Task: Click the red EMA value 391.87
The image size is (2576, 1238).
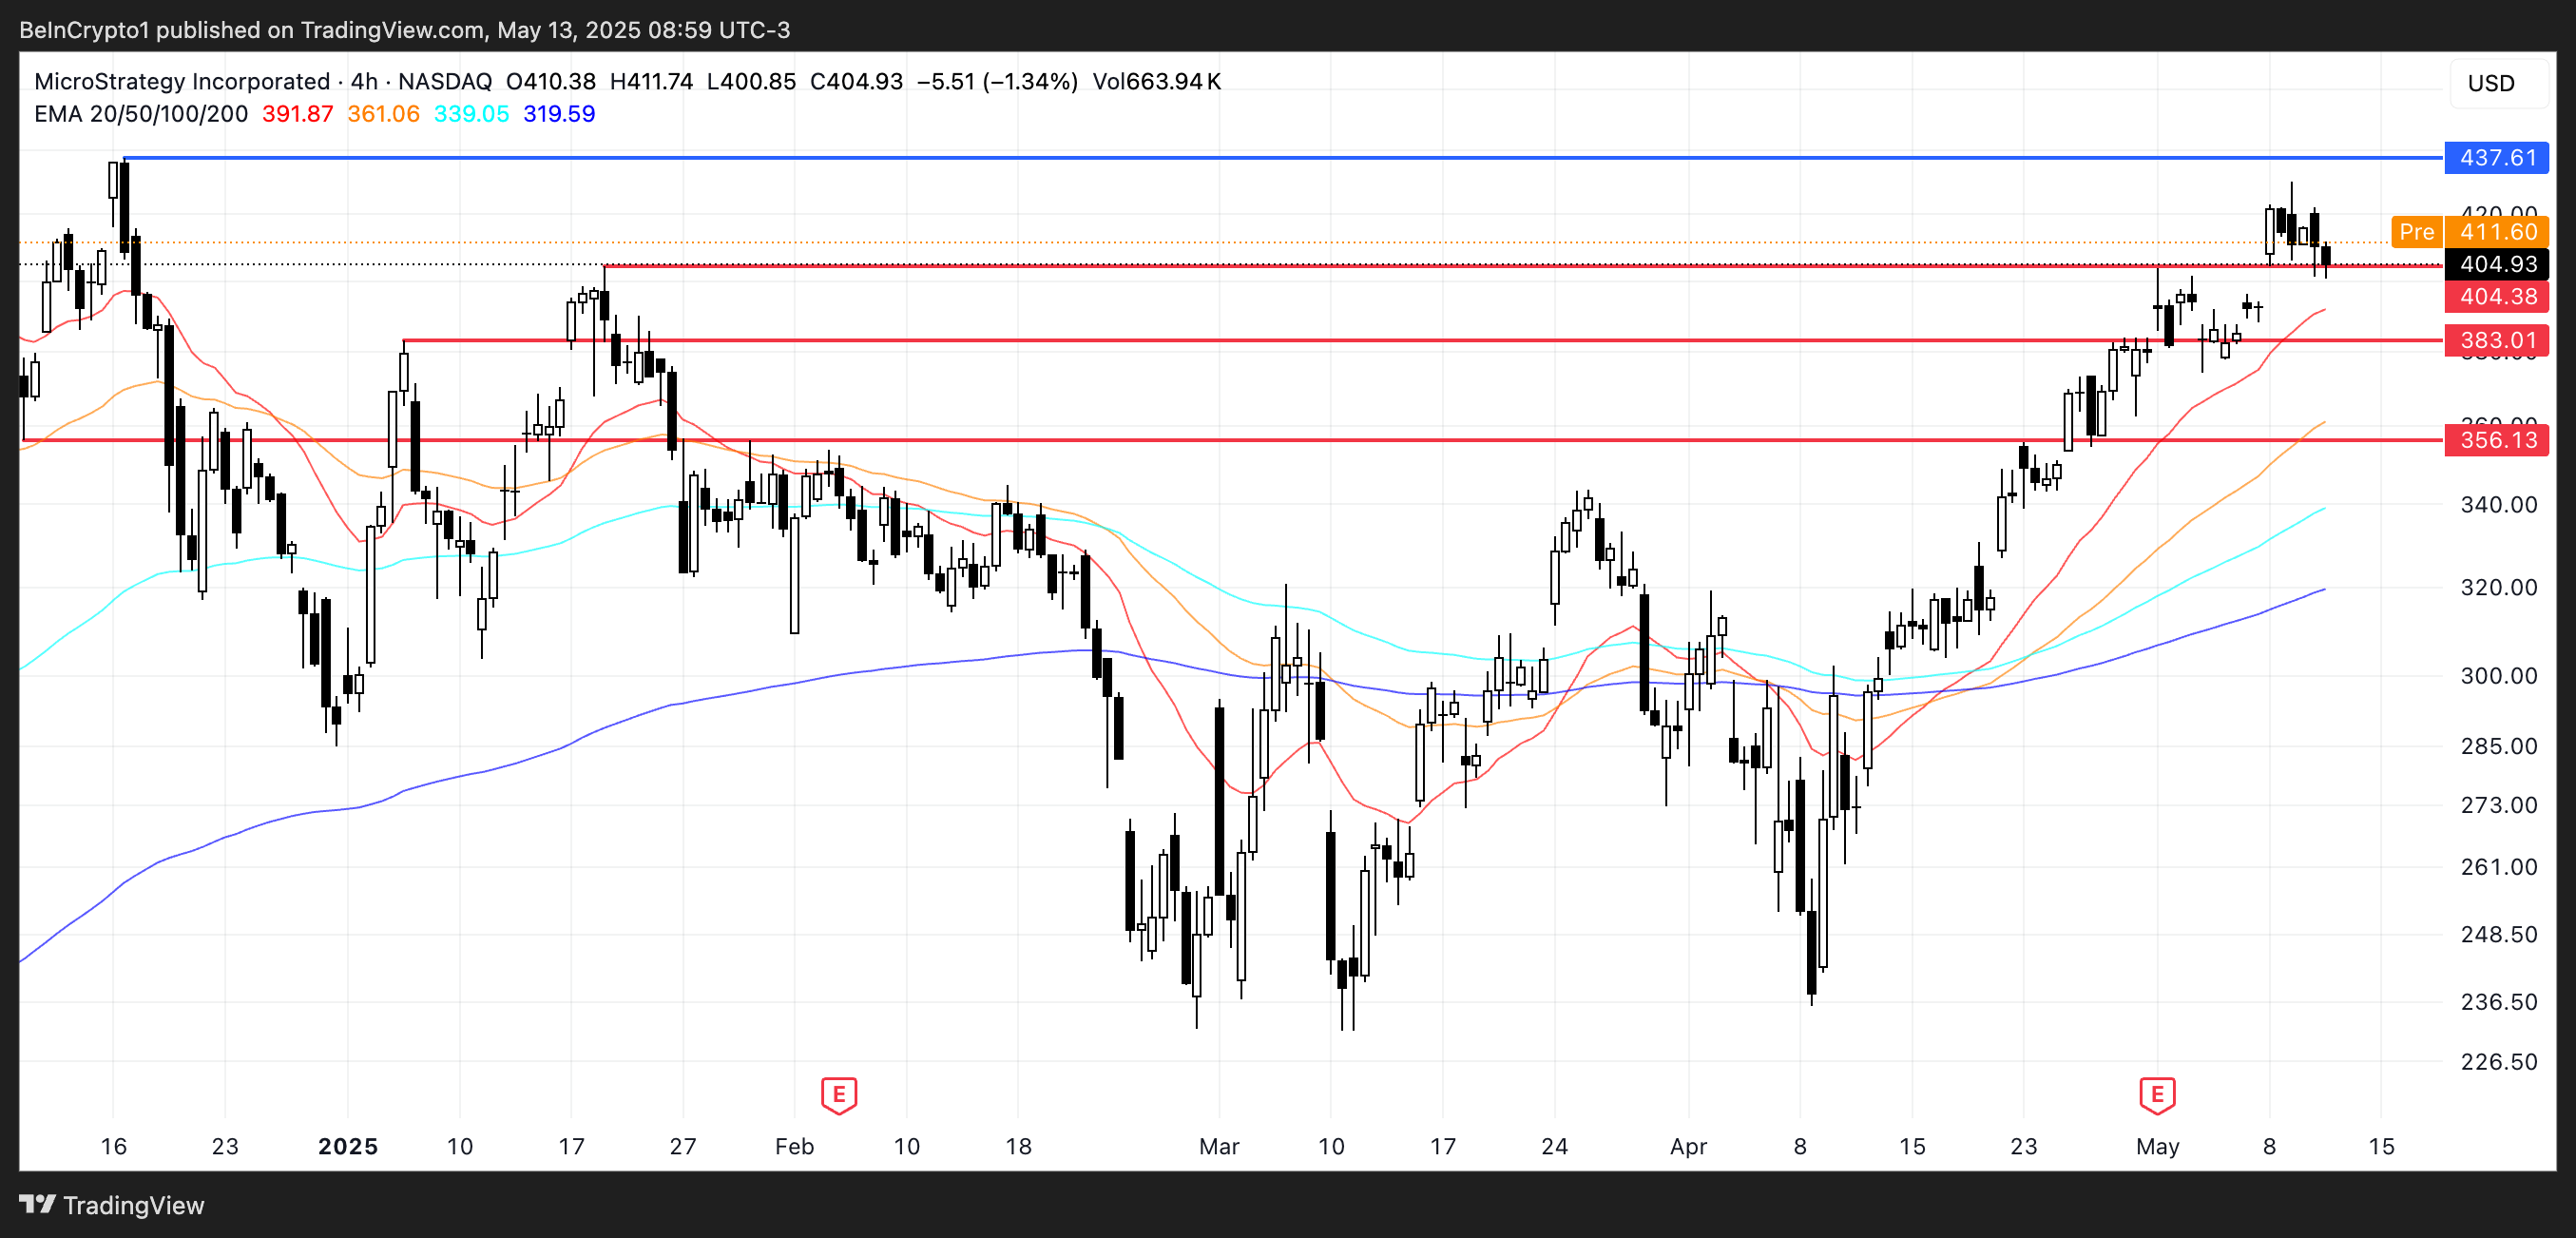Action: coord(297,114)
